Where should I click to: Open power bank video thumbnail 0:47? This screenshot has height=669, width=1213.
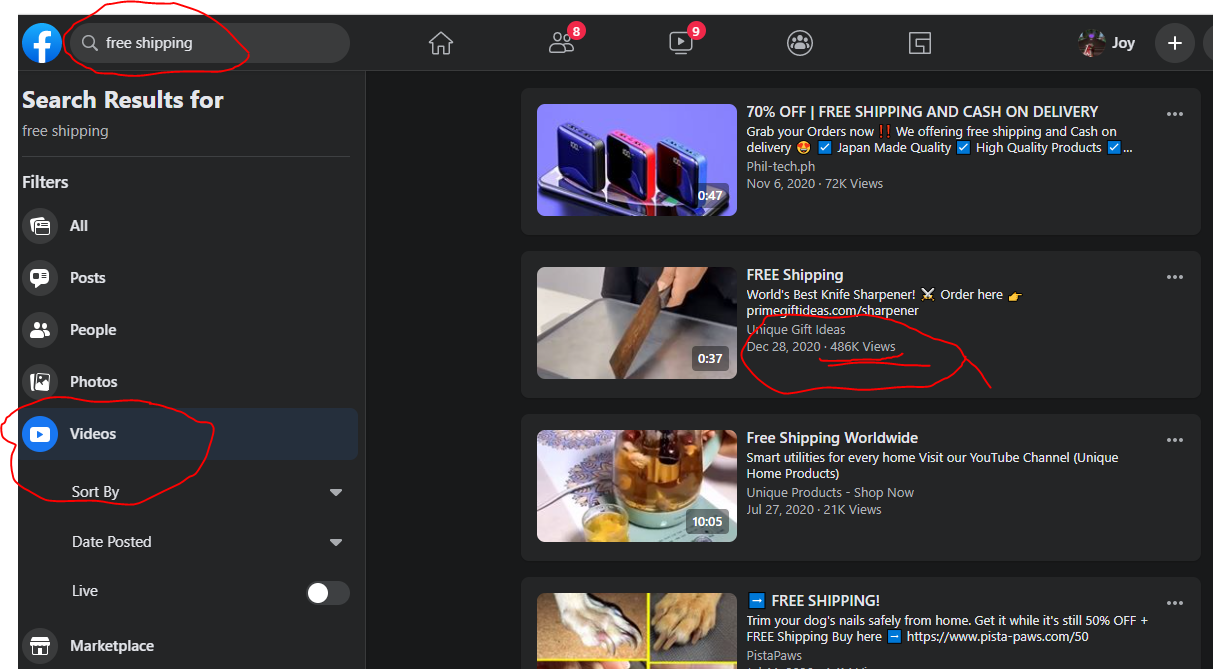pos(637,160)
